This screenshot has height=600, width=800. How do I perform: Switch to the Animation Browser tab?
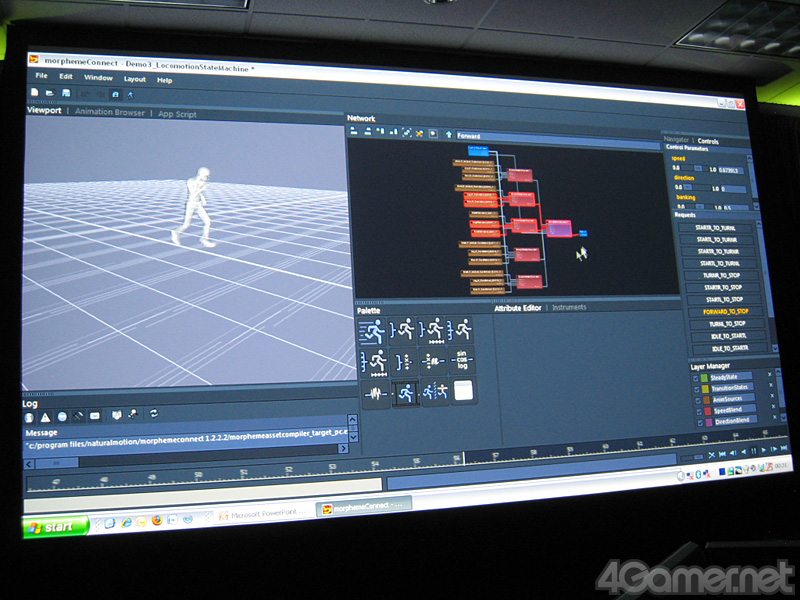(x=110, y=112)
